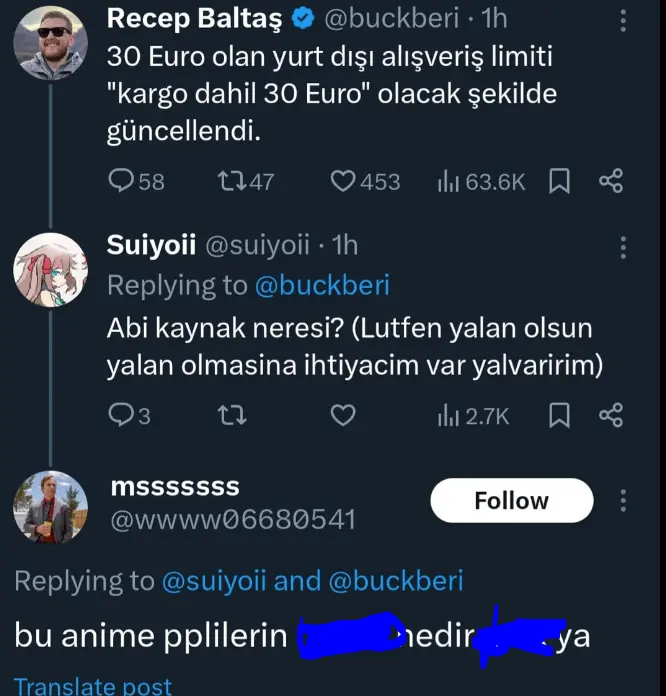Bookmark Recep Baltaş's tweet
The image size is (666, 696).
click(559, 181)
